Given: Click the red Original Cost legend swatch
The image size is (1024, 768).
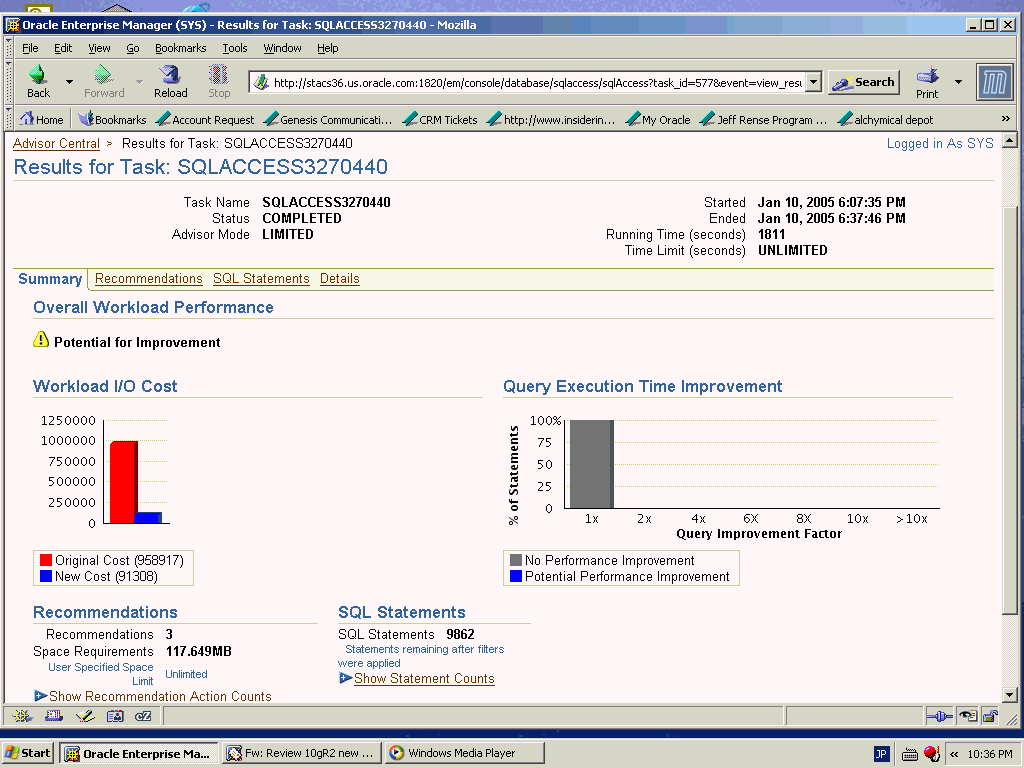Looking at the screenshot, I should click(45, 561).
